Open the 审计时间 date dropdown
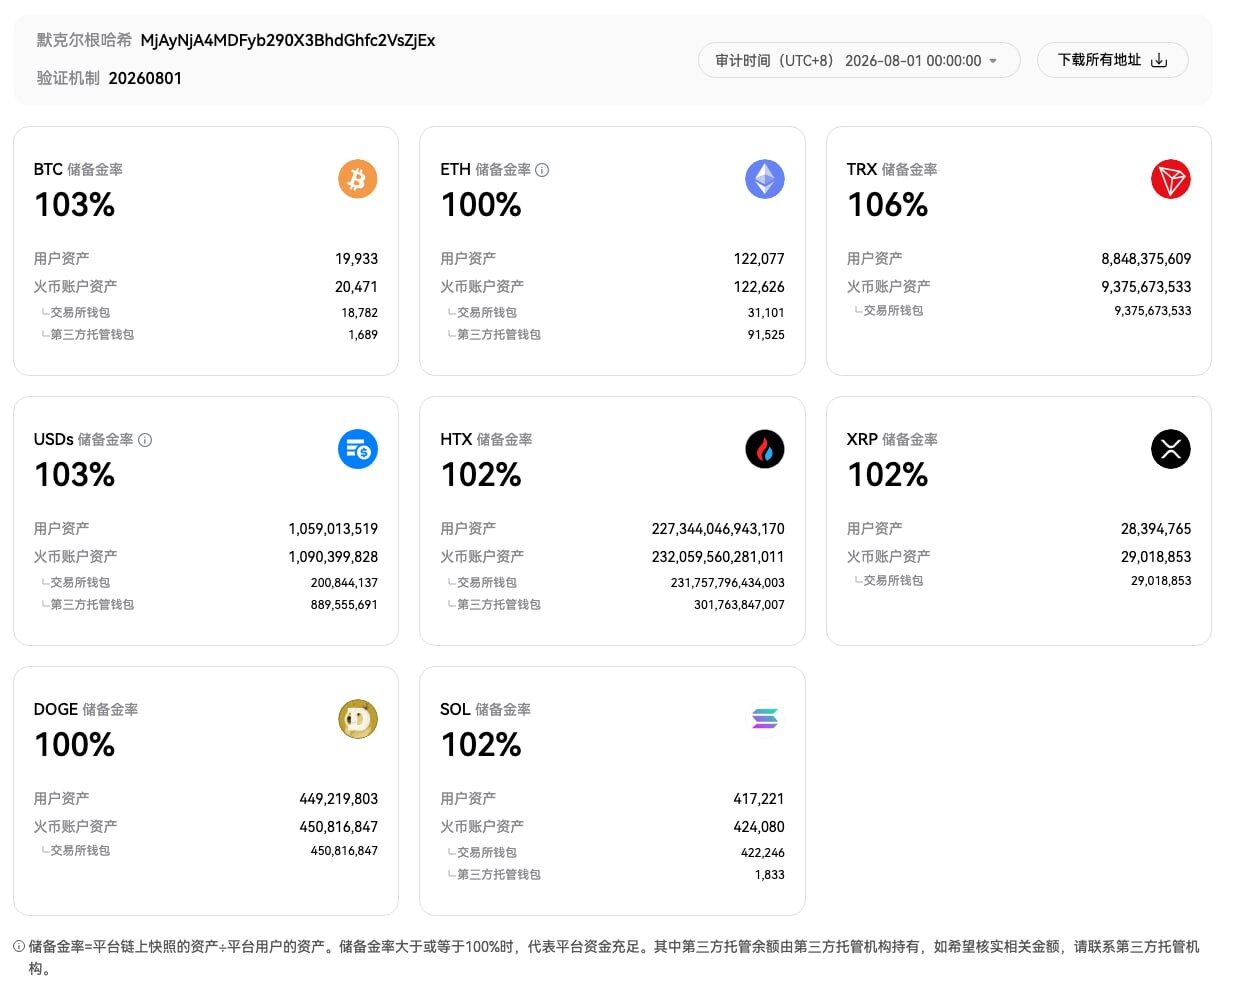1238x992 pixels. click(859, 60)
